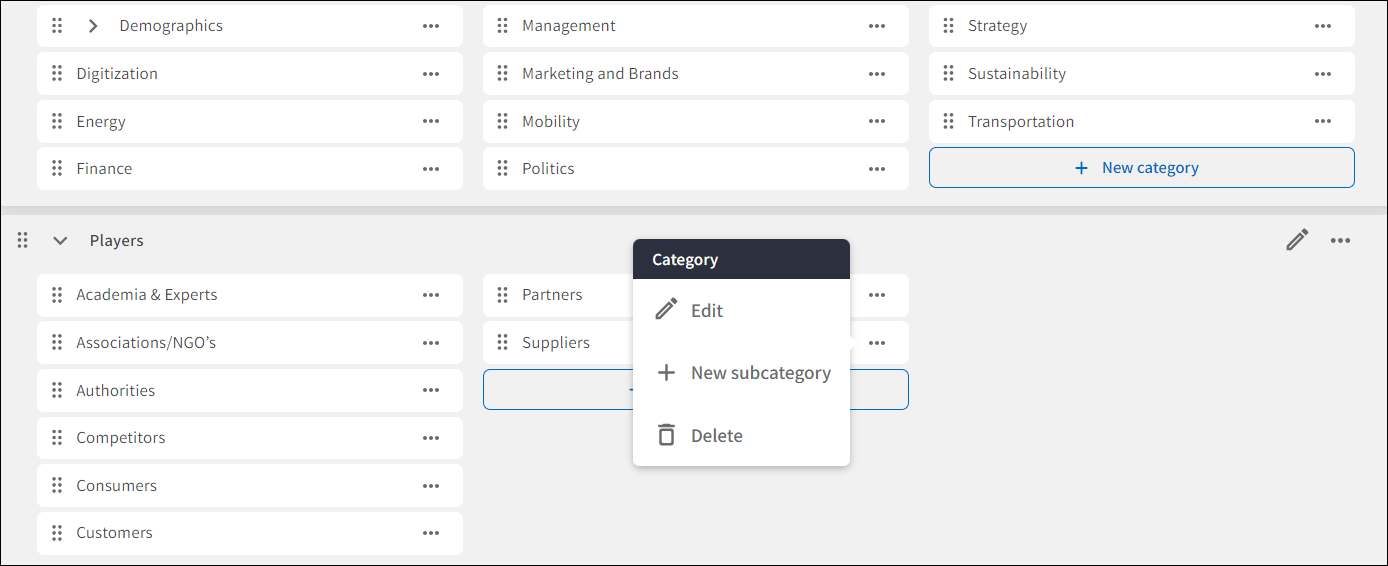Image resolution: width=1388 pixels, height=566 pixels.
Task: Click the pencil icon beside Players section
Action: pyautogui.click(x=1297, y=240)
